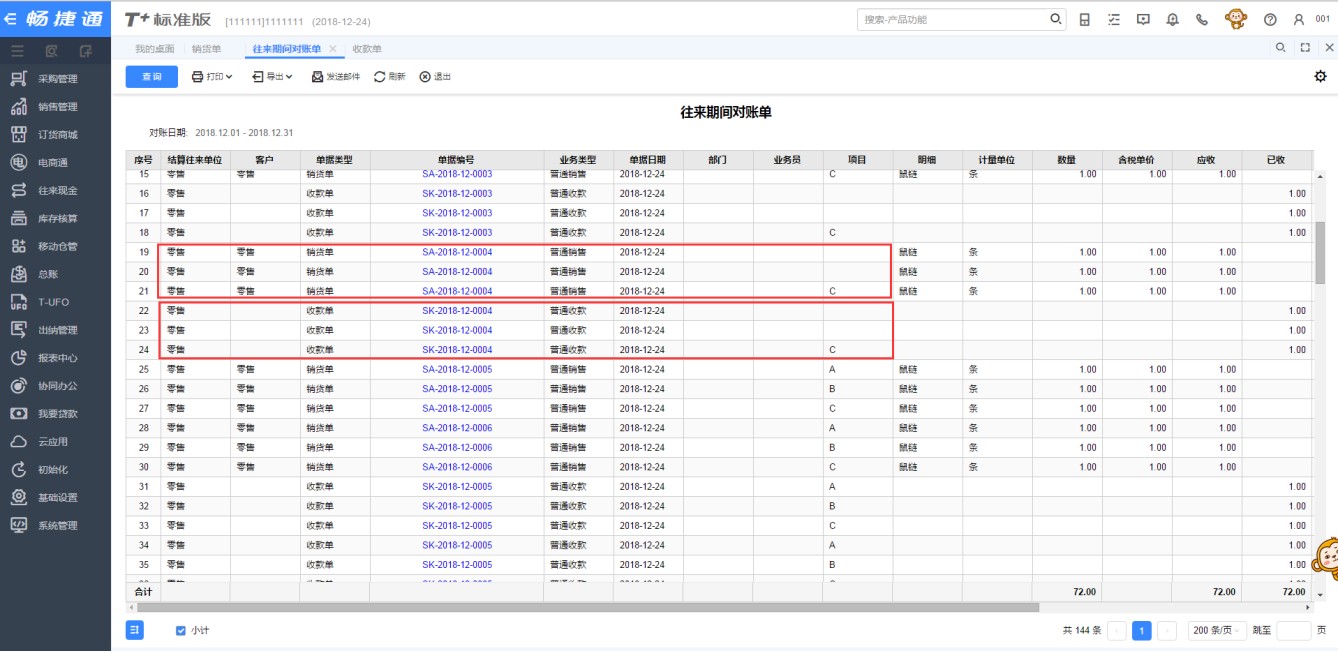Viewport: 1338px width, 651px height.
Task: Open document link SA-2018-12-0004 in row 19
Action: [457, 252]
